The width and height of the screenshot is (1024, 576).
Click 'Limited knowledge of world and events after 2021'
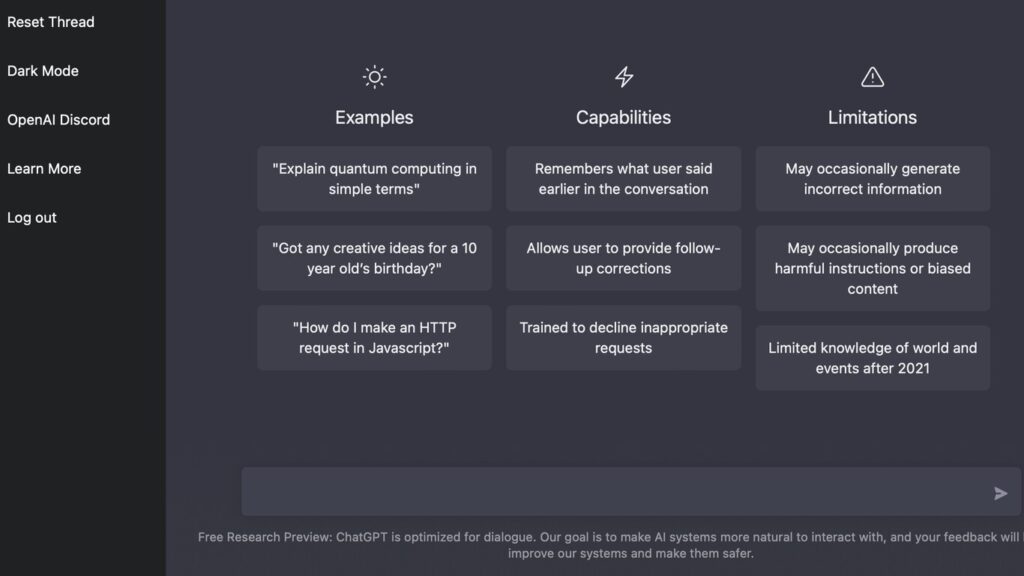click(x=872, y=358)
